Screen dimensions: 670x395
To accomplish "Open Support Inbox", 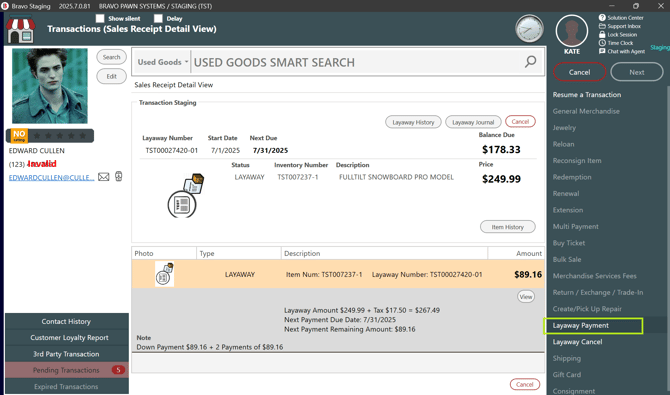I will coord(620,26).
